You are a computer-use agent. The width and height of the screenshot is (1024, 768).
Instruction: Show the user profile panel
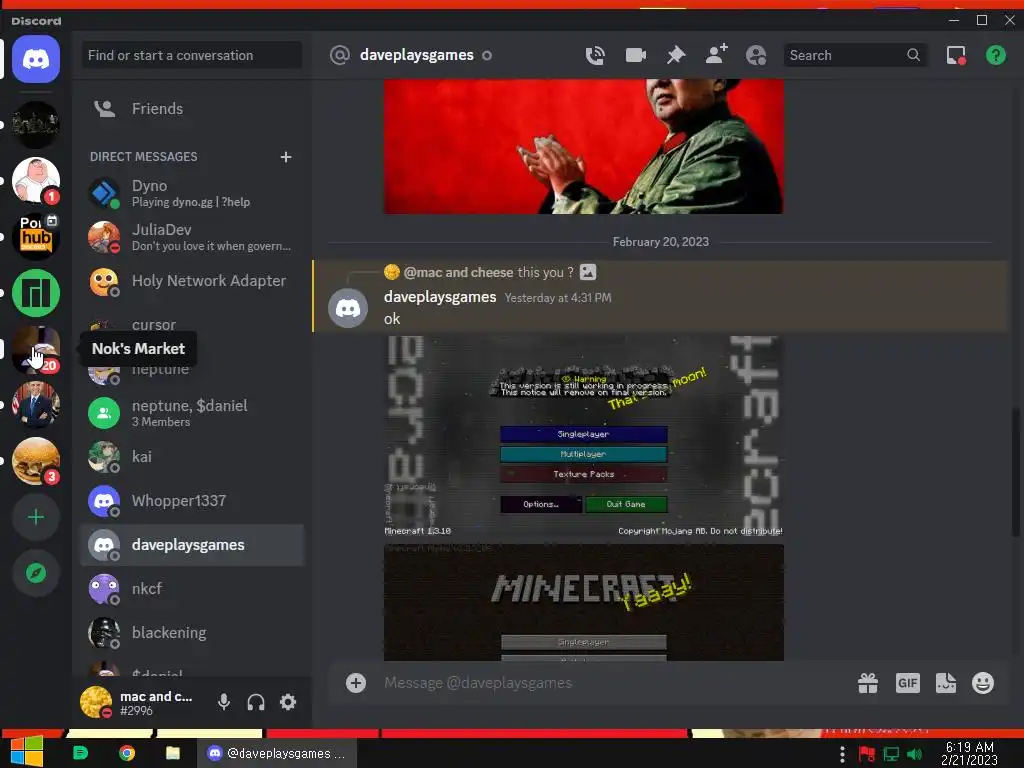[756, 56]
